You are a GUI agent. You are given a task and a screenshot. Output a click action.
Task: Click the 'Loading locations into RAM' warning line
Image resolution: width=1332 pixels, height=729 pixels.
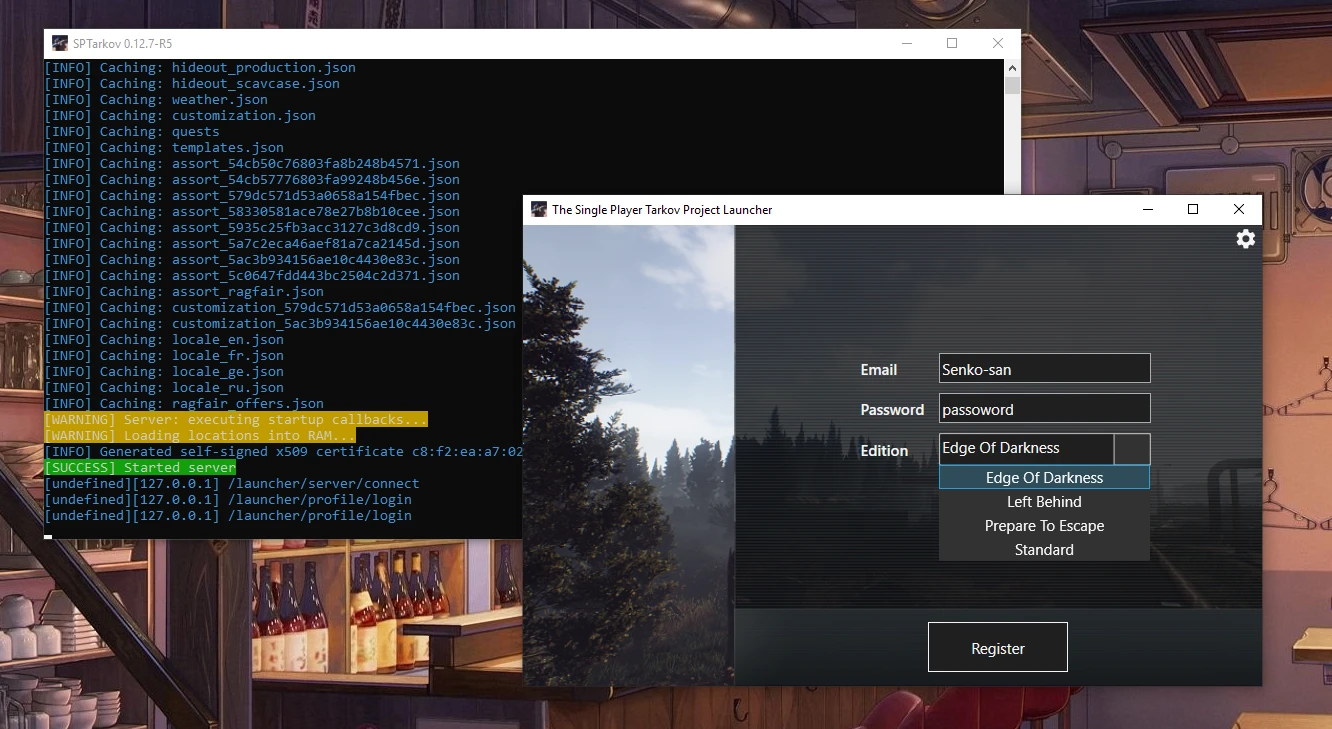[200, 435]
